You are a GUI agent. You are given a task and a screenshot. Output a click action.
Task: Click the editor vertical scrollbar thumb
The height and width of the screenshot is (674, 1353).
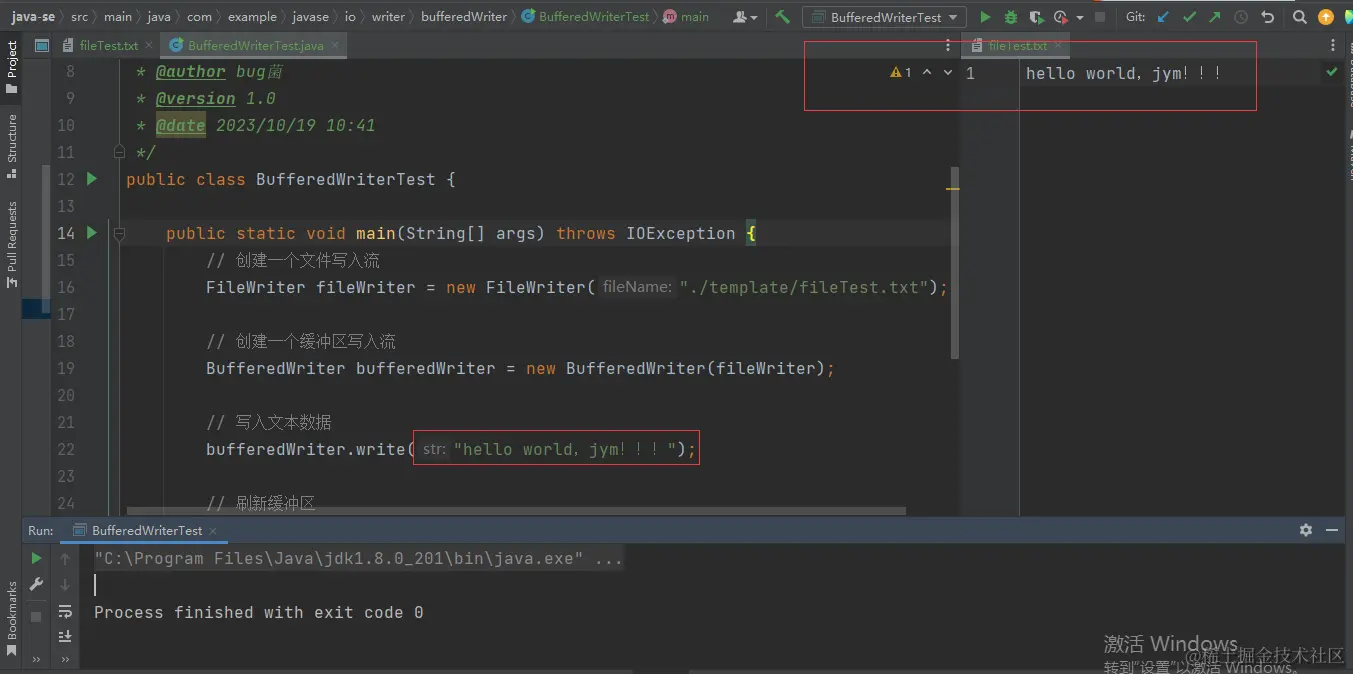955,262
